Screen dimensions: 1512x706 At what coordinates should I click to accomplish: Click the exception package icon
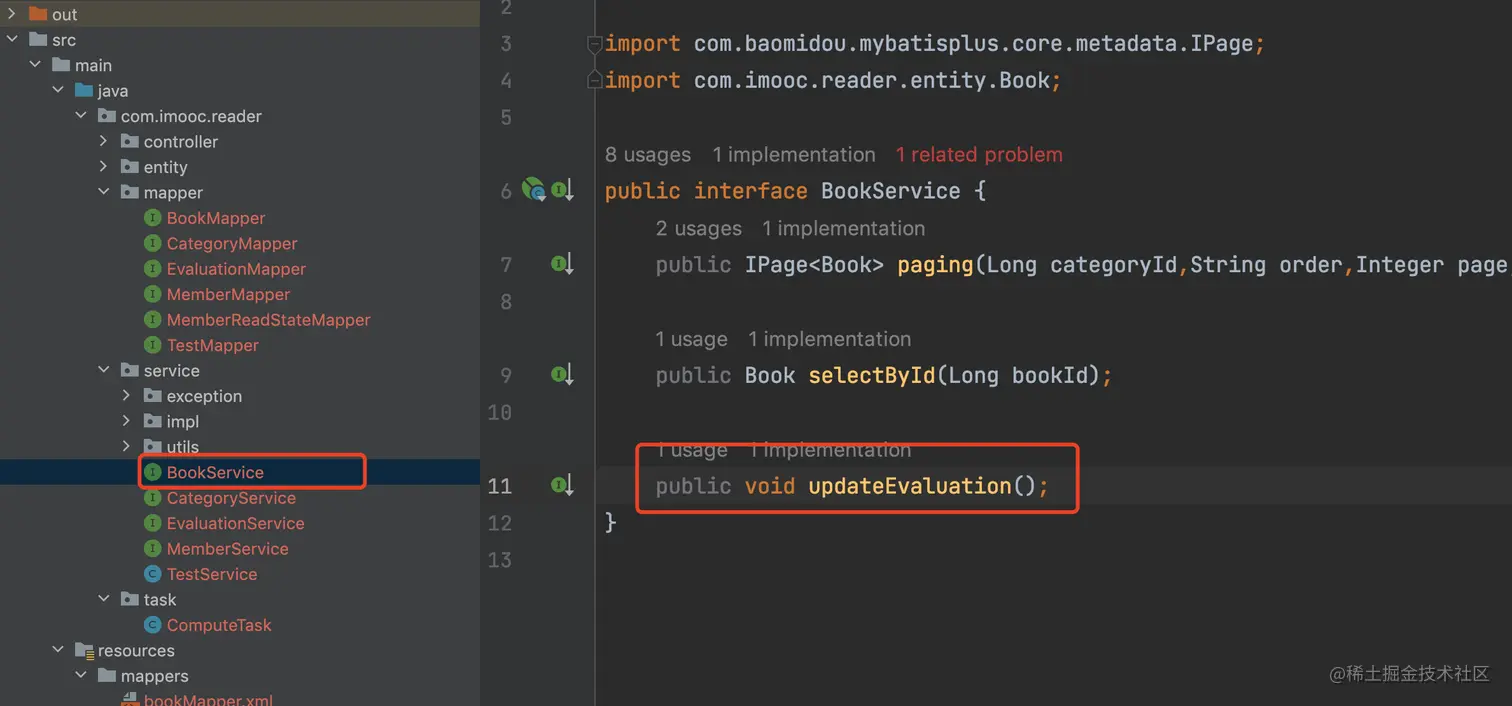tap(153, 396)
